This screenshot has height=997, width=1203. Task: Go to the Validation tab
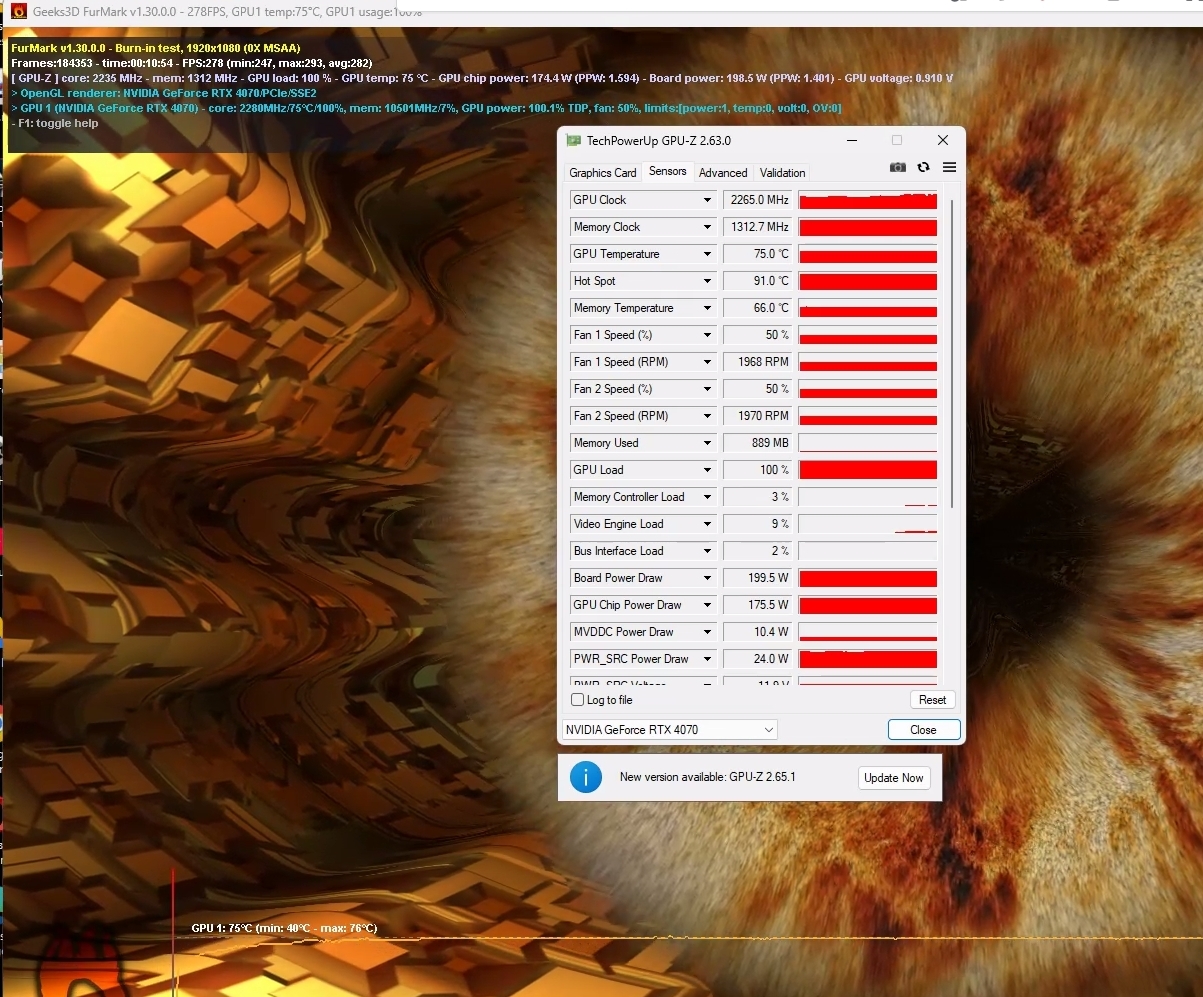782,173
